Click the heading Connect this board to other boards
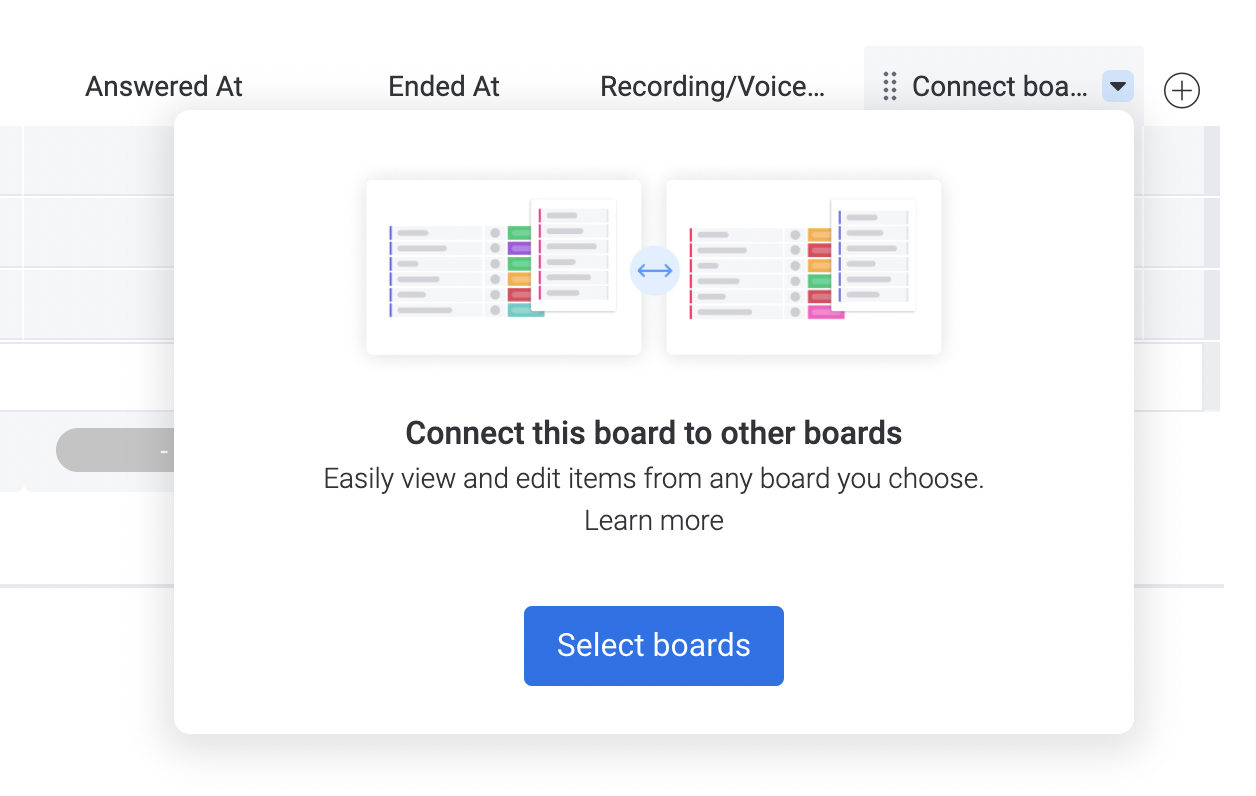1256x796 pixels. tap(654, 433)
